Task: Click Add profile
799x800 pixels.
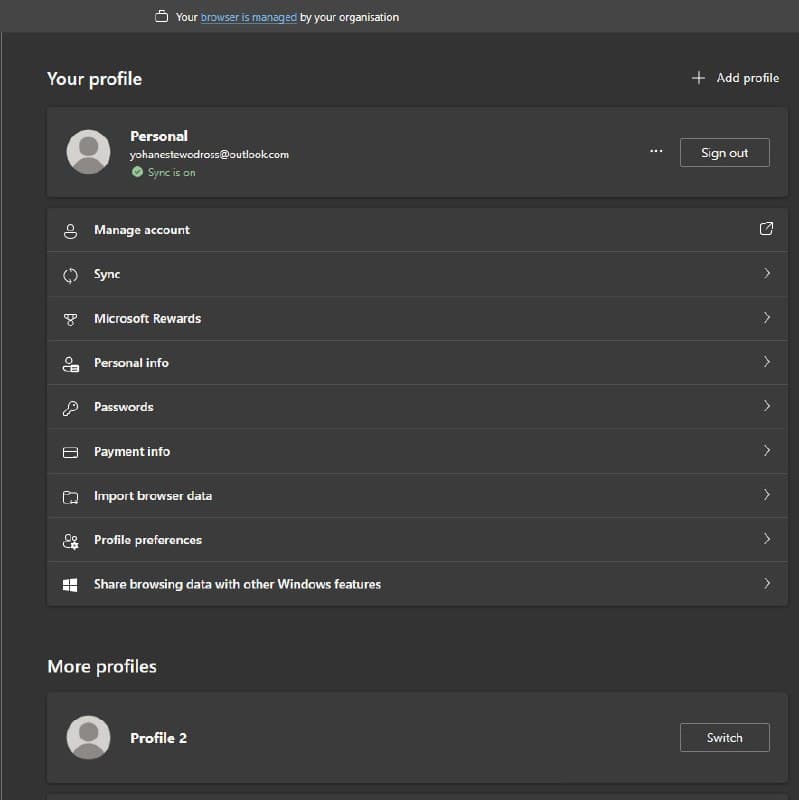Action: [735, 78]
